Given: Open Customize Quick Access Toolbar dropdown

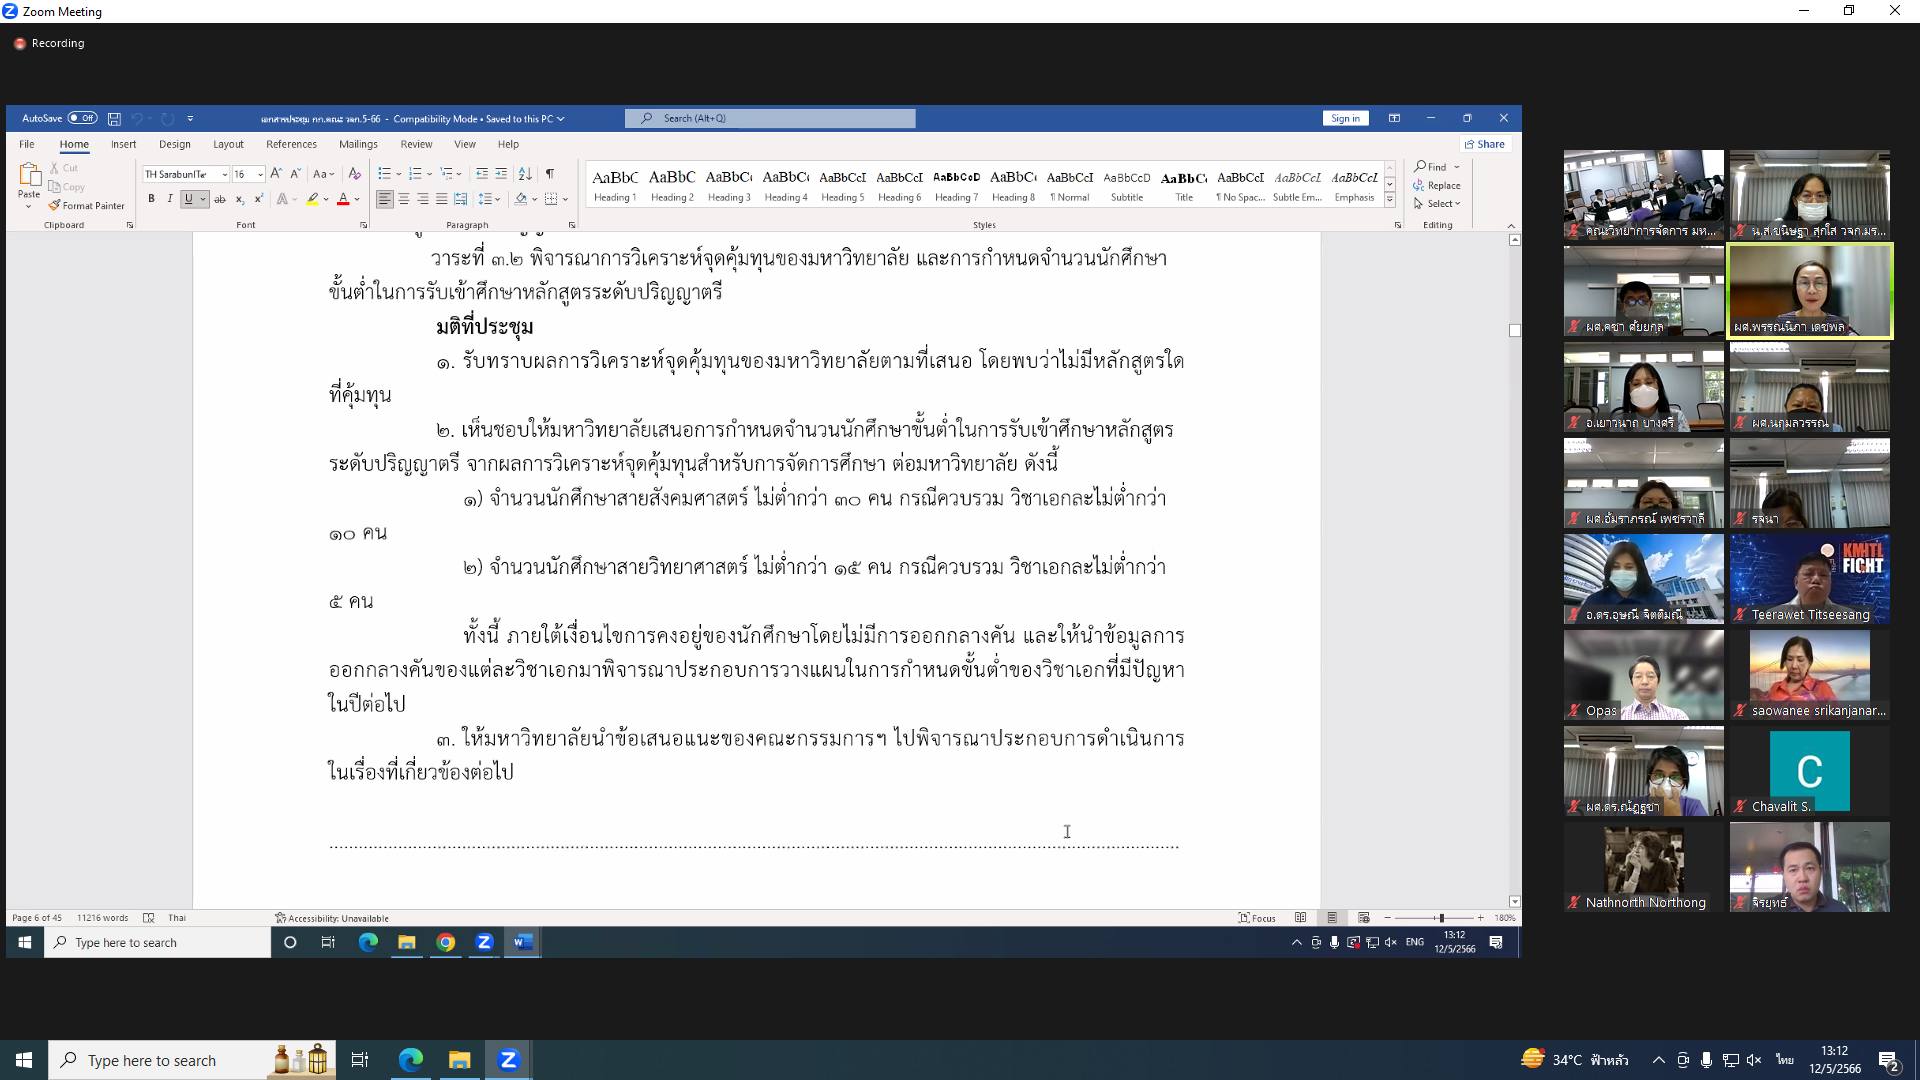Looking at the screenshot, I should point(190,118).
